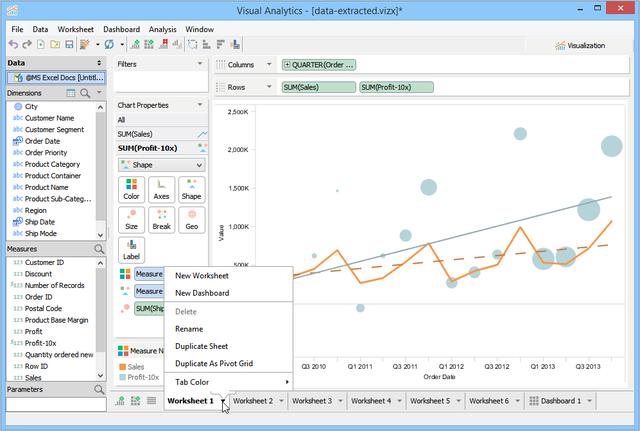The image size is (640, 431).
Task: Select Duplicate As Pivot Grid
Action: pyautogui.click(x=214, y=363)
